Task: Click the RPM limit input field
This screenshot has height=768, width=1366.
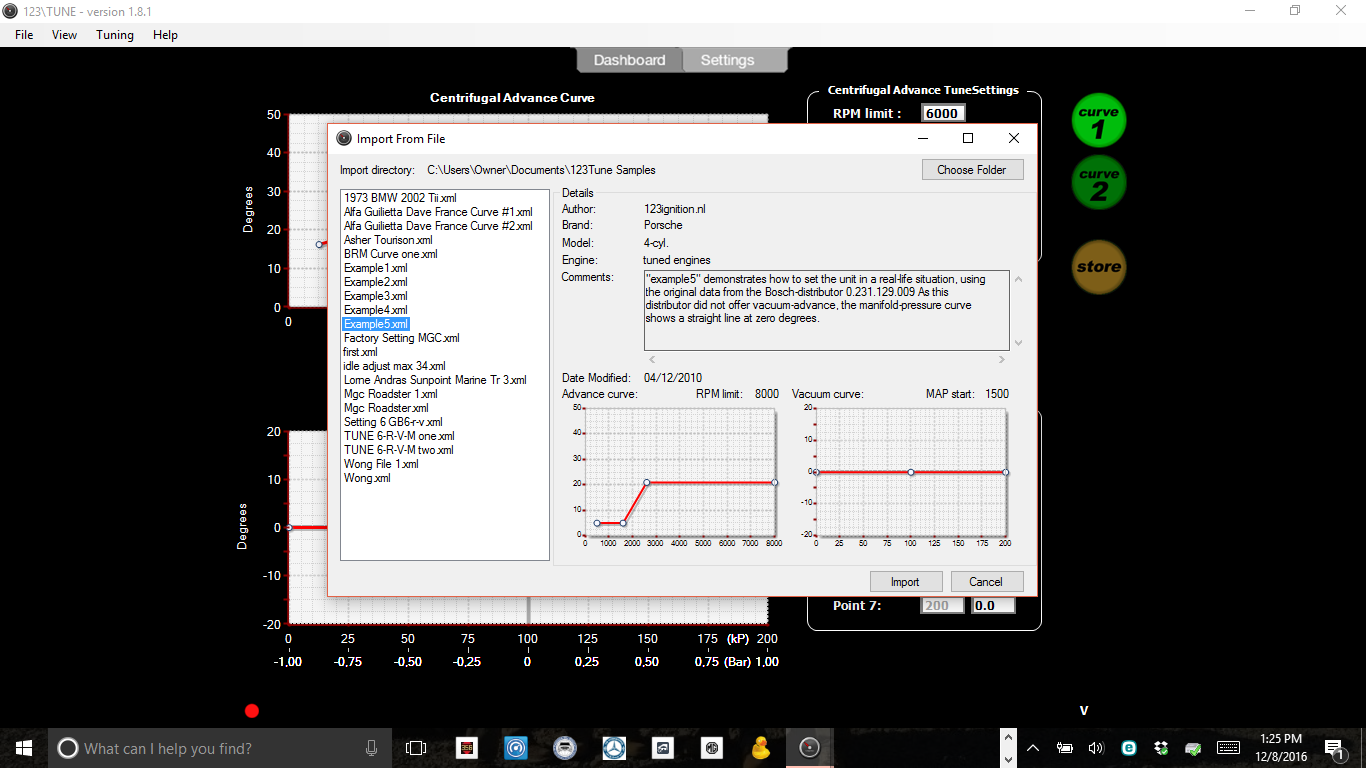Action: pyautogui.click(x=942, y=114)
